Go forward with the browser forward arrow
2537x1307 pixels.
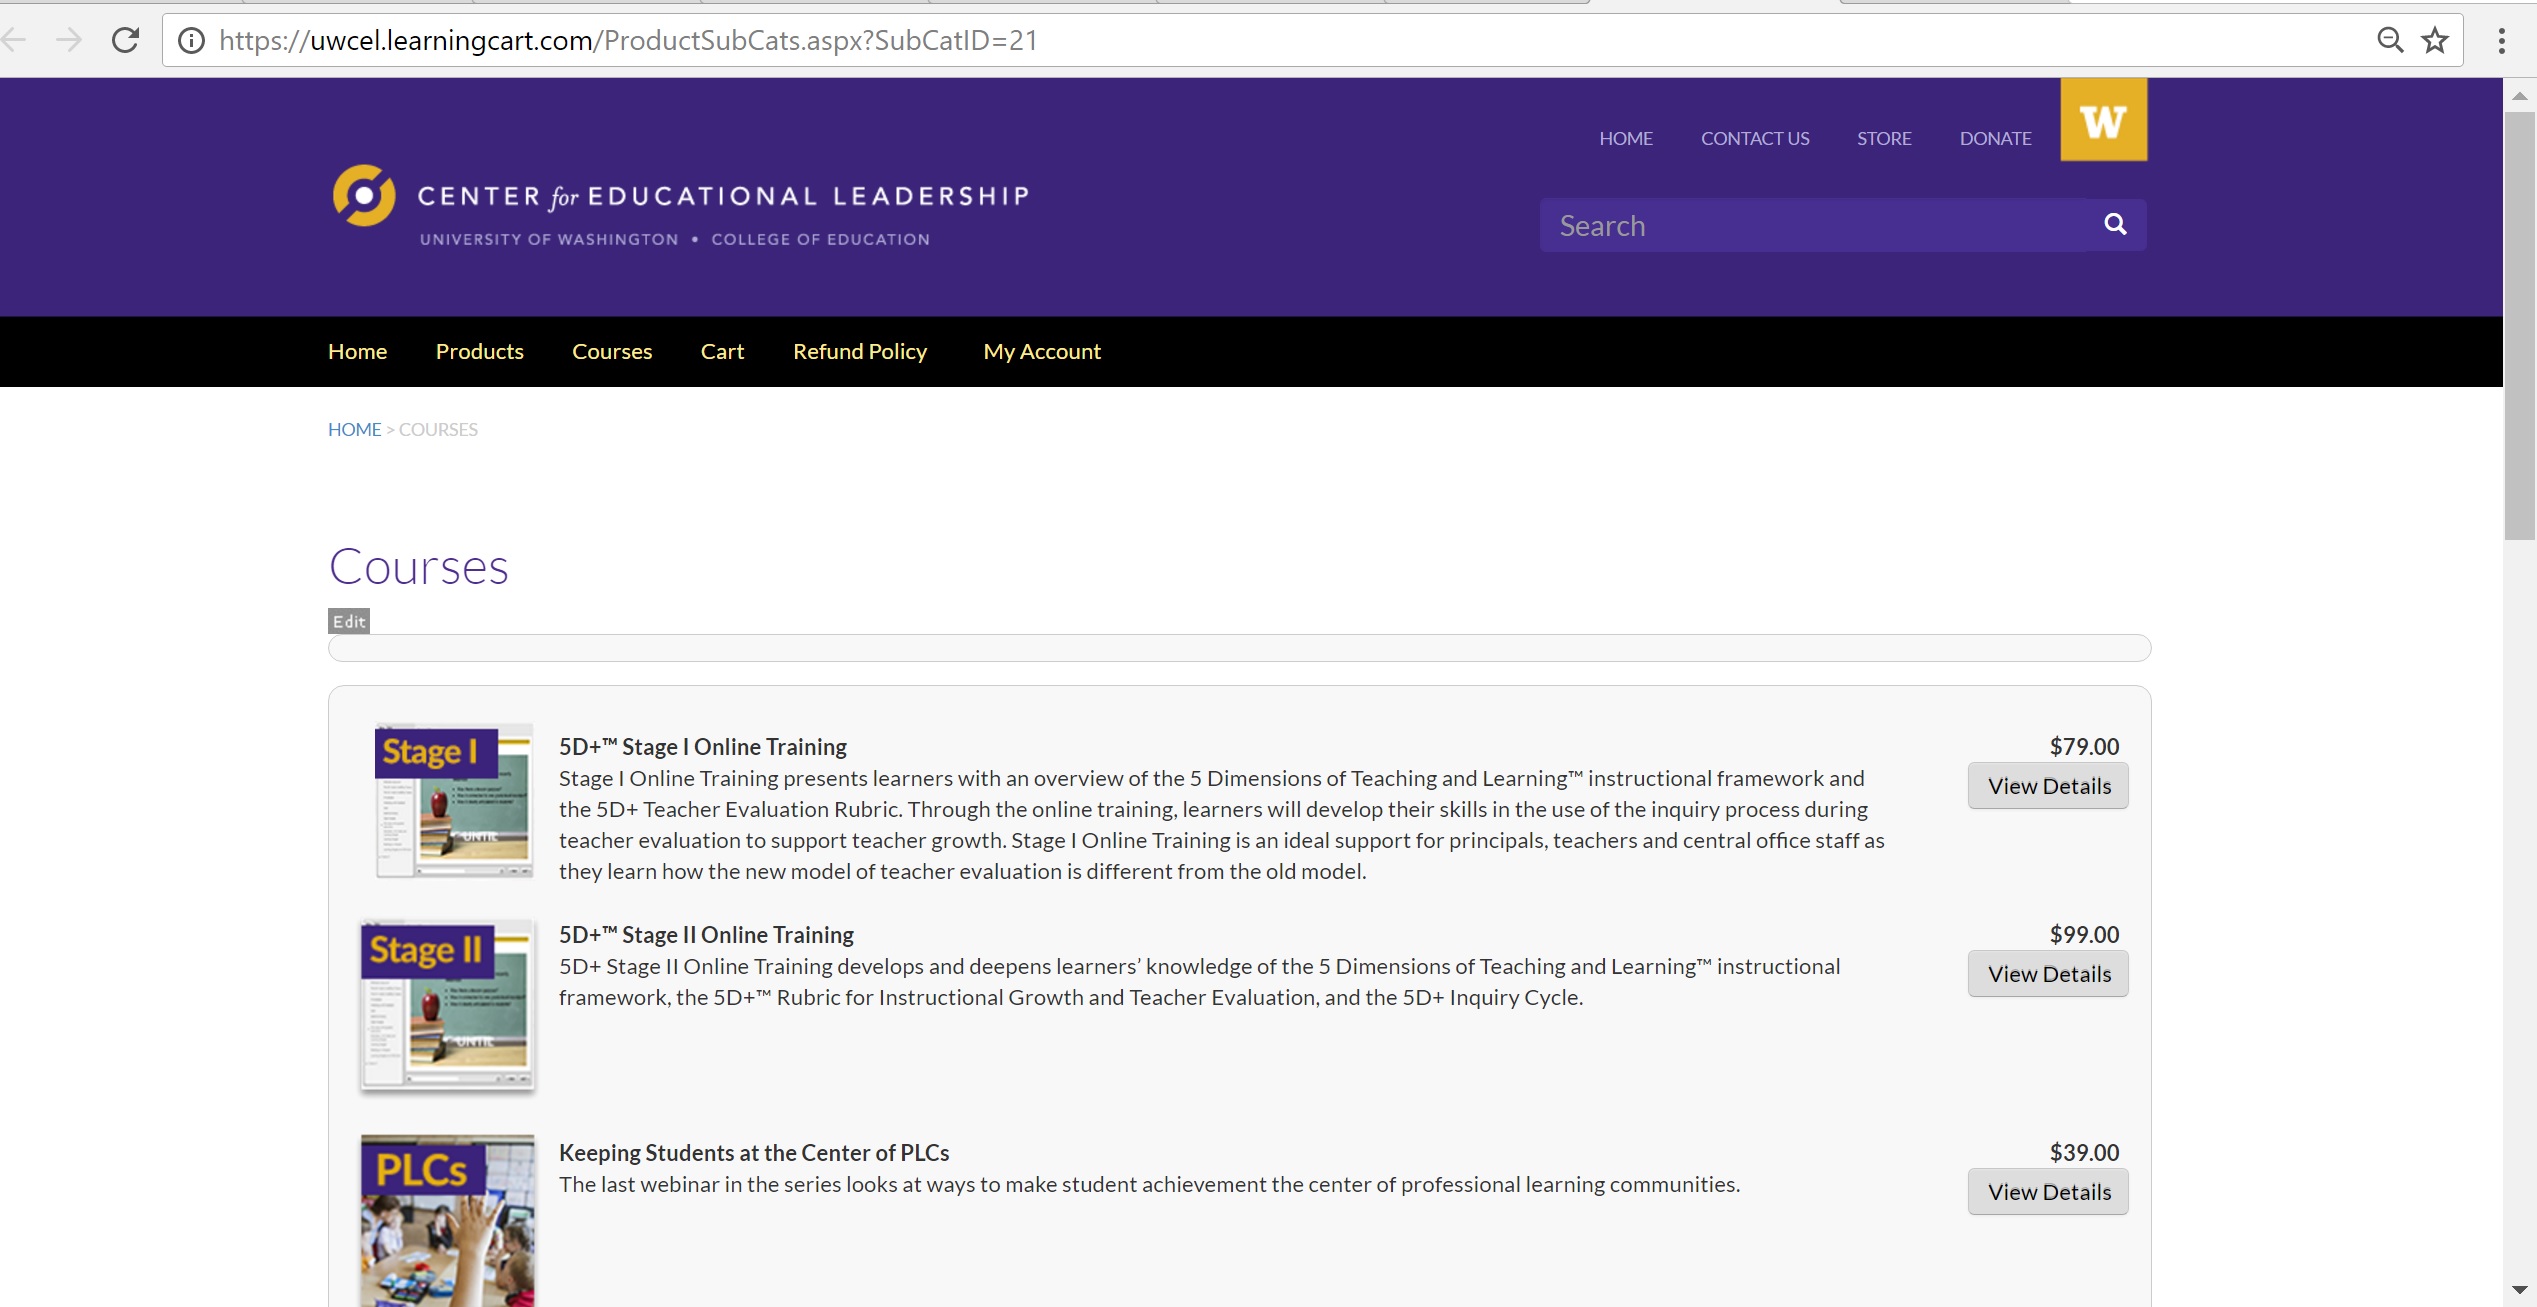(x=69, y=40)
